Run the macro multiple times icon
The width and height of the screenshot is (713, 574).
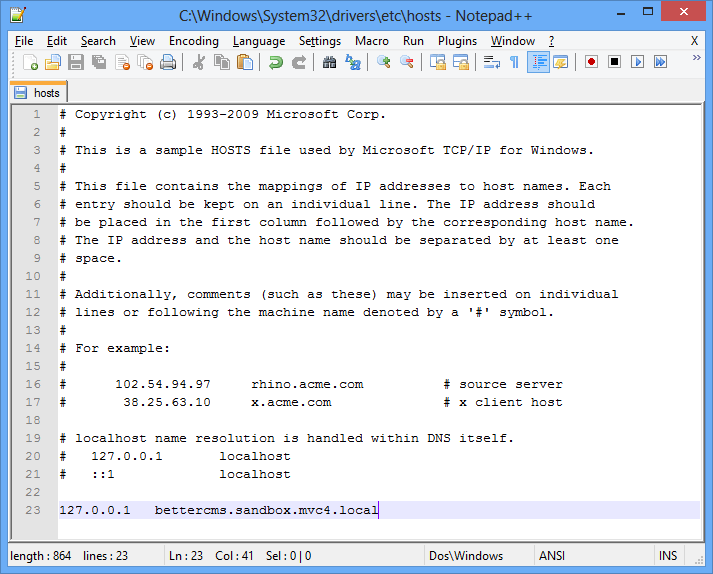[660, 62]
